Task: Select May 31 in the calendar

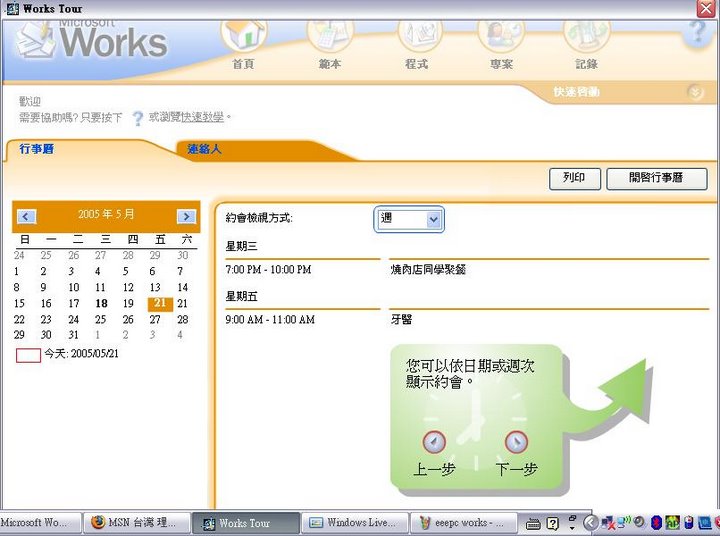Action: pyautogui.click(x=73, y=335)
